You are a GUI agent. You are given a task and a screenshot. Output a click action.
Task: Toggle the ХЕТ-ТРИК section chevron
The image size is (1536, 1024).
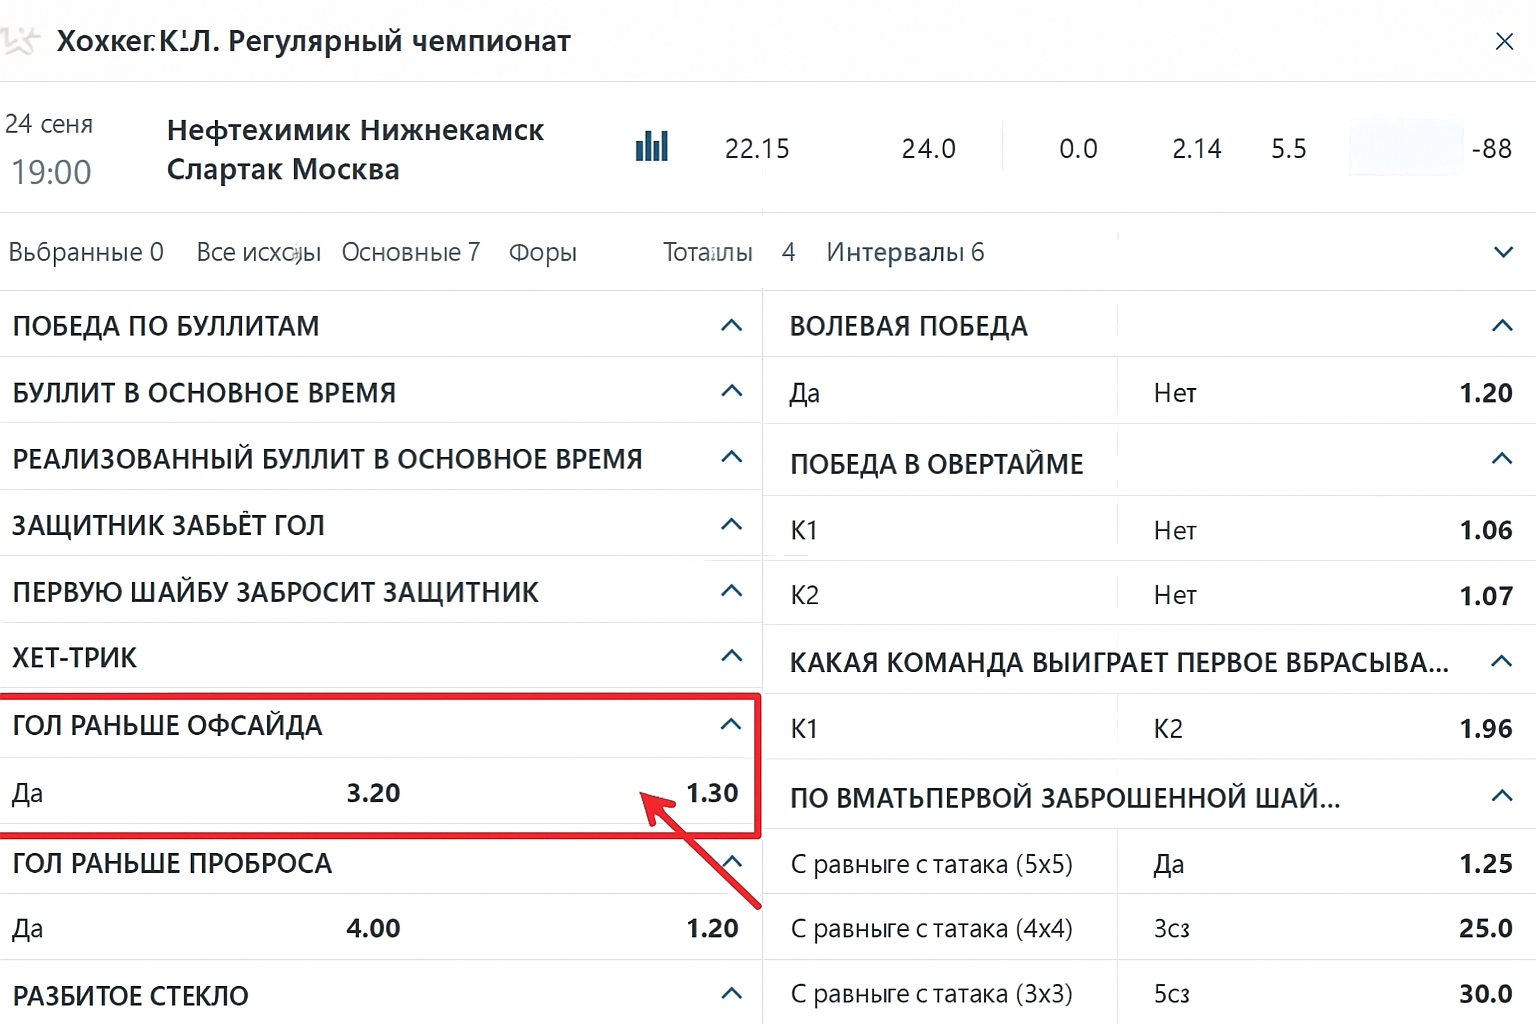[x=731, y=657]
